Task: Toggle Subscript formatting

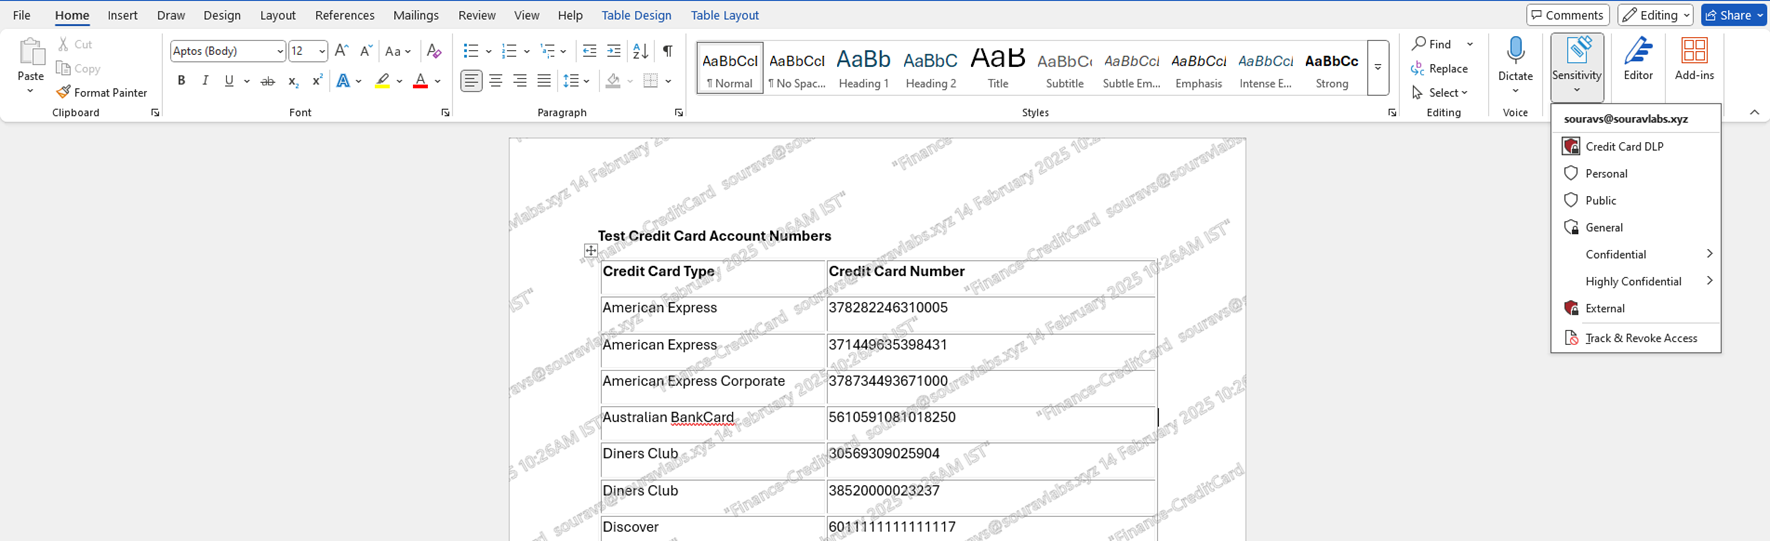Action: click(292, 81)
